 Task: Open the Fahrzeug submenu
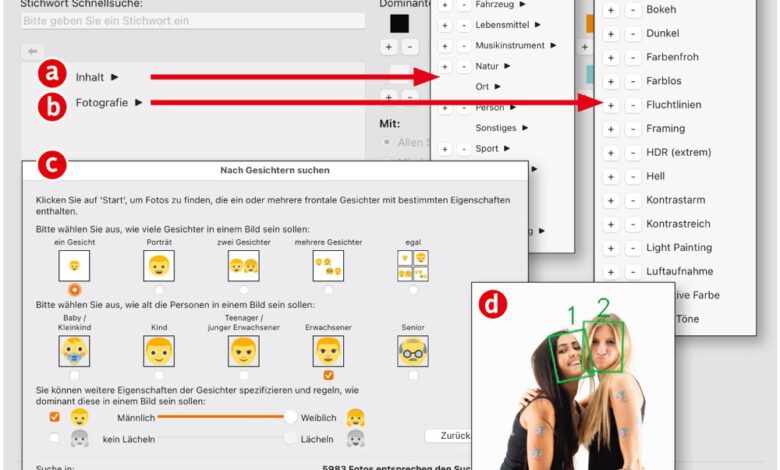pyautogui.click(x=500, y=4)
